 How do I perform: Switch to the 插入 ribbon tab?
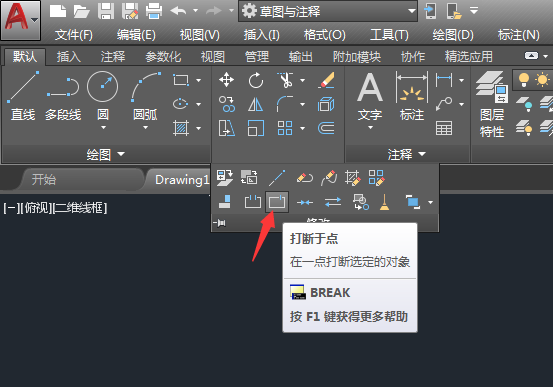click(69, 56)
